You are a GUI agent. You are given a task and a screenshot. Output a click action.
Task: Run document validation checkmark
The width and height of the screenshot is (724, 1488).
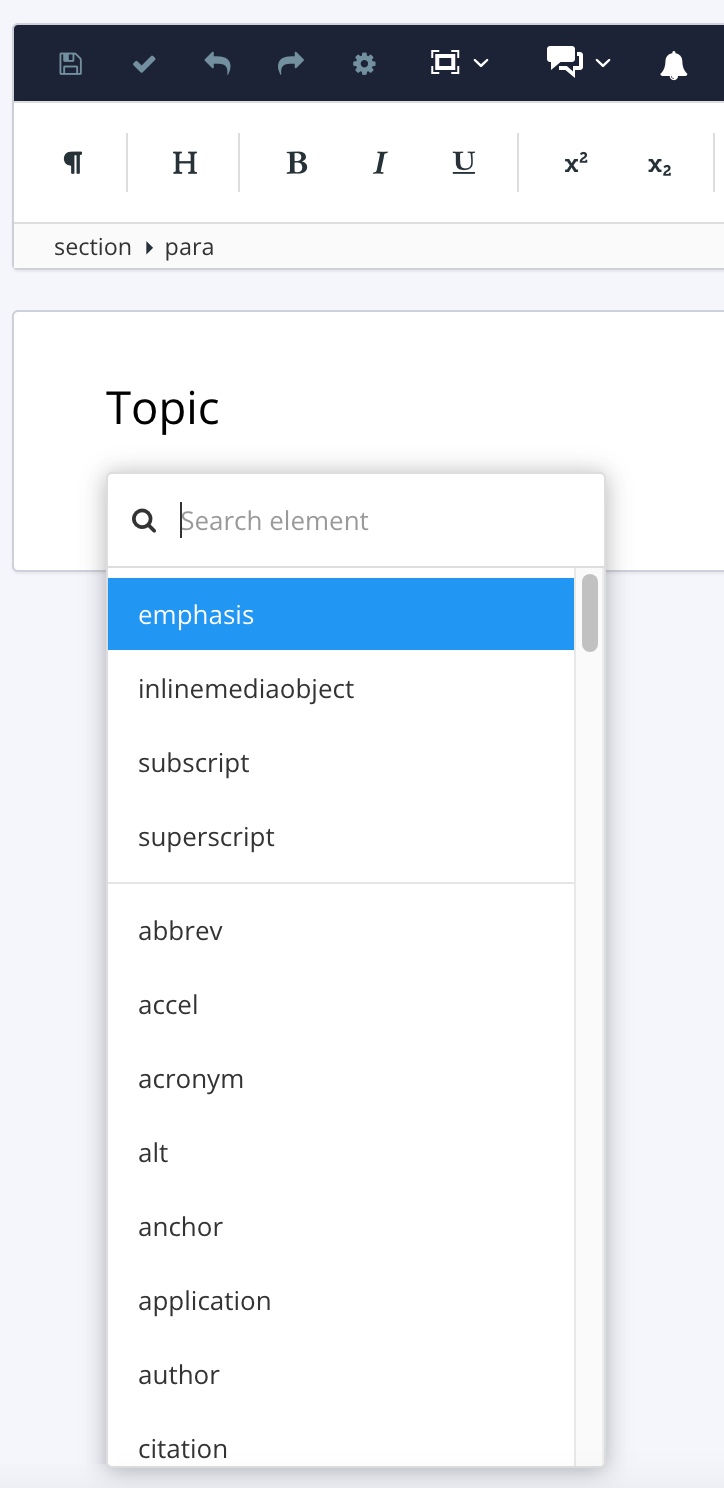click(144, 62)
